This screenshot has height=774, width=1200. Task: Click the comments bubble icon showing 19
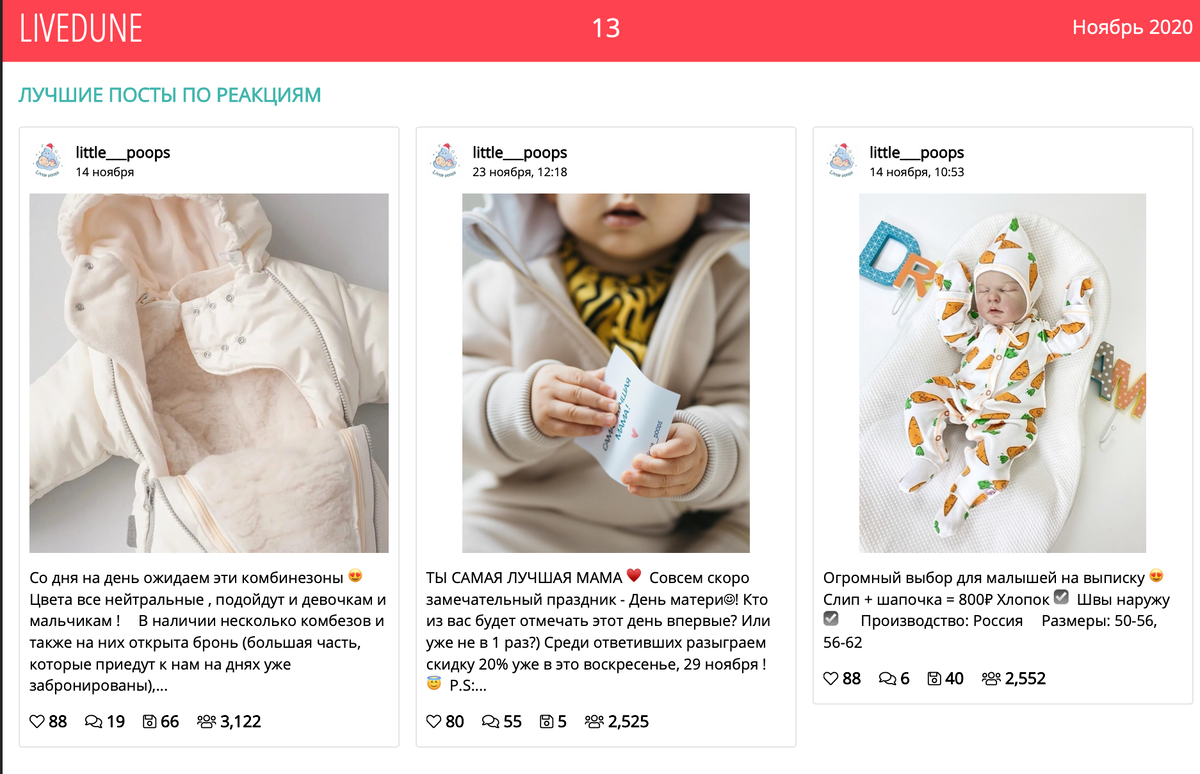coord(94,721)
